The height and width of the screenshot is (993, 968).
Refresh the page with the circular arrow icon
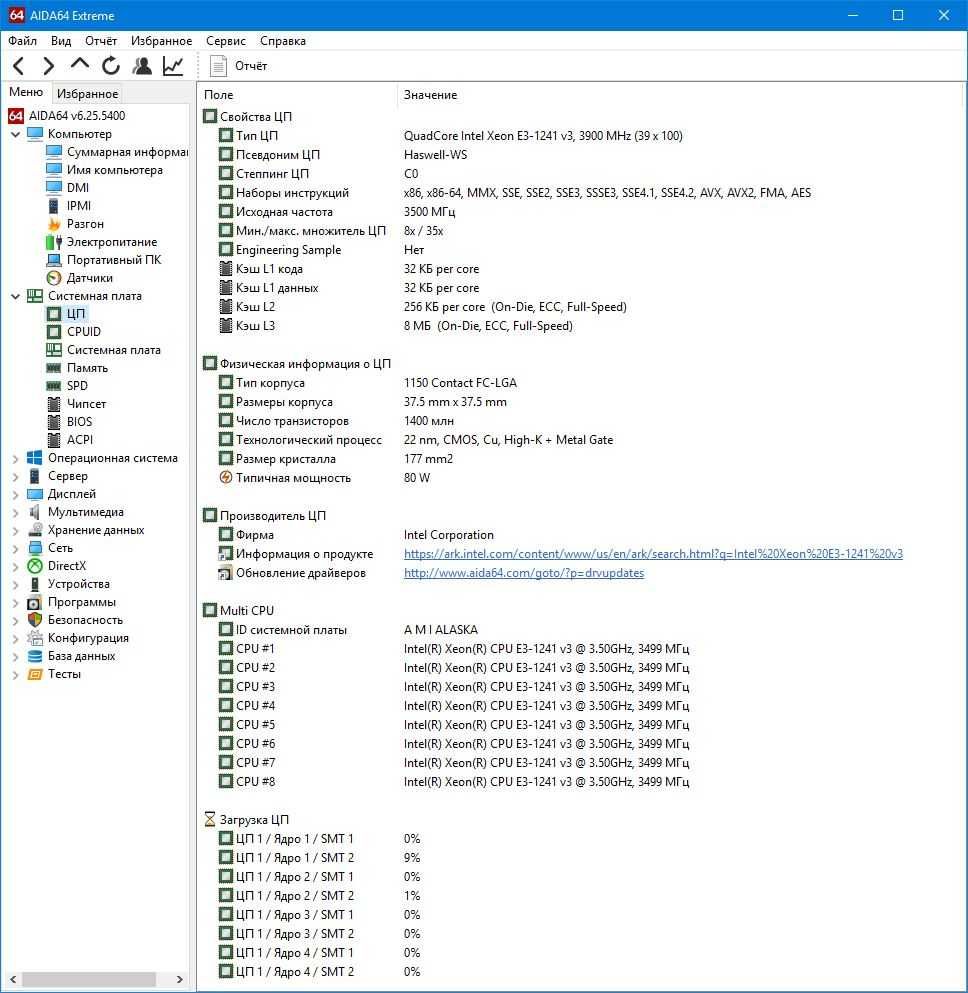(111, 65)
